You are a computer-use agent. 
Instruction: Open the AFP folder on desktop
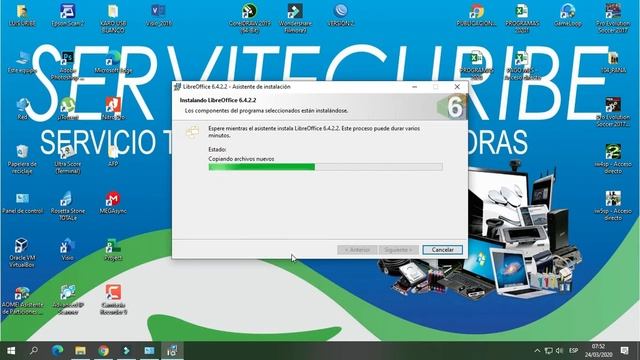tap(113, 156)
